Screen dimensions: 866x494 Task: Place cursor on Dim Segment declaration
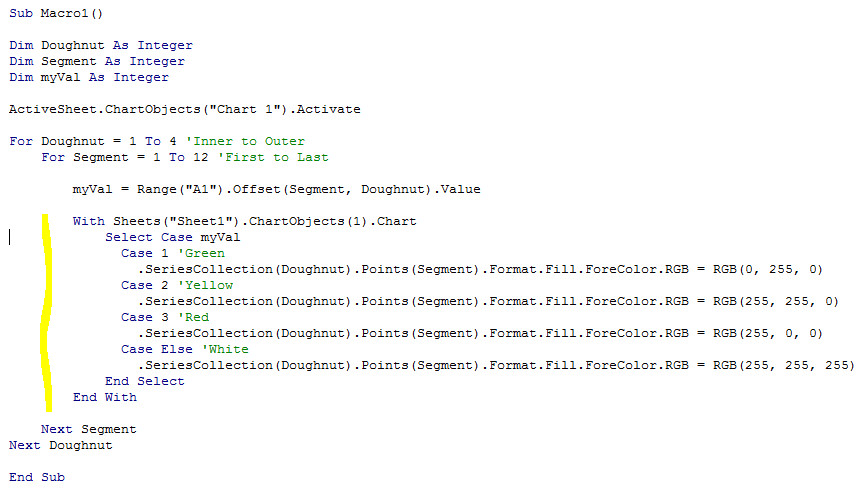pos(97,61)
